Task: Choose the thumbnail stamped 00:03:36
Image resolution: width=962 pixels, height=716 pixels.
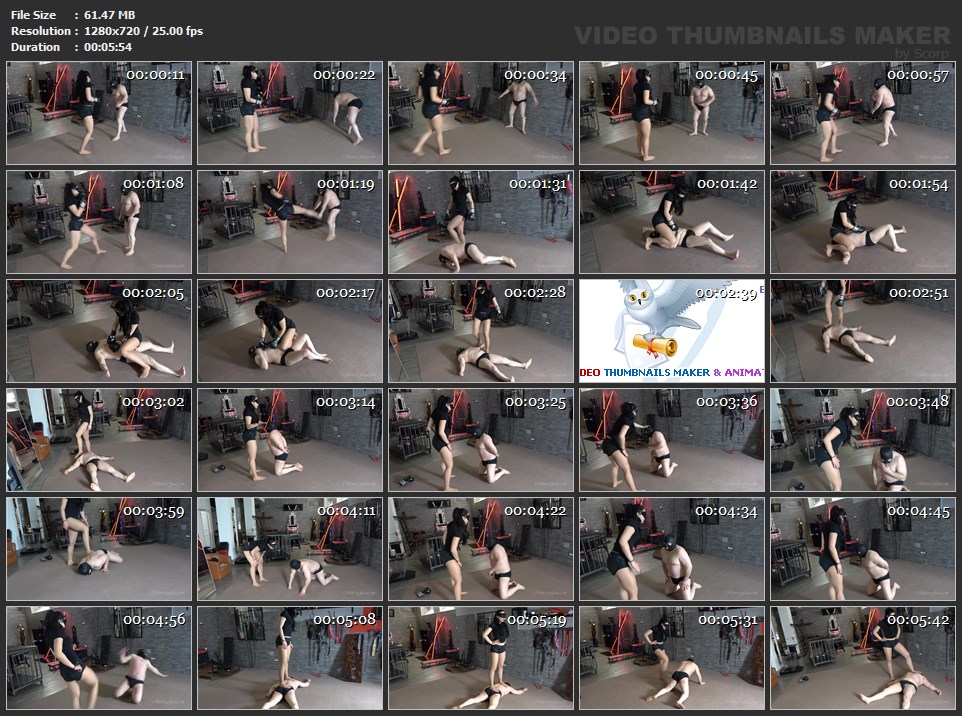Action: tap(672, 440)
